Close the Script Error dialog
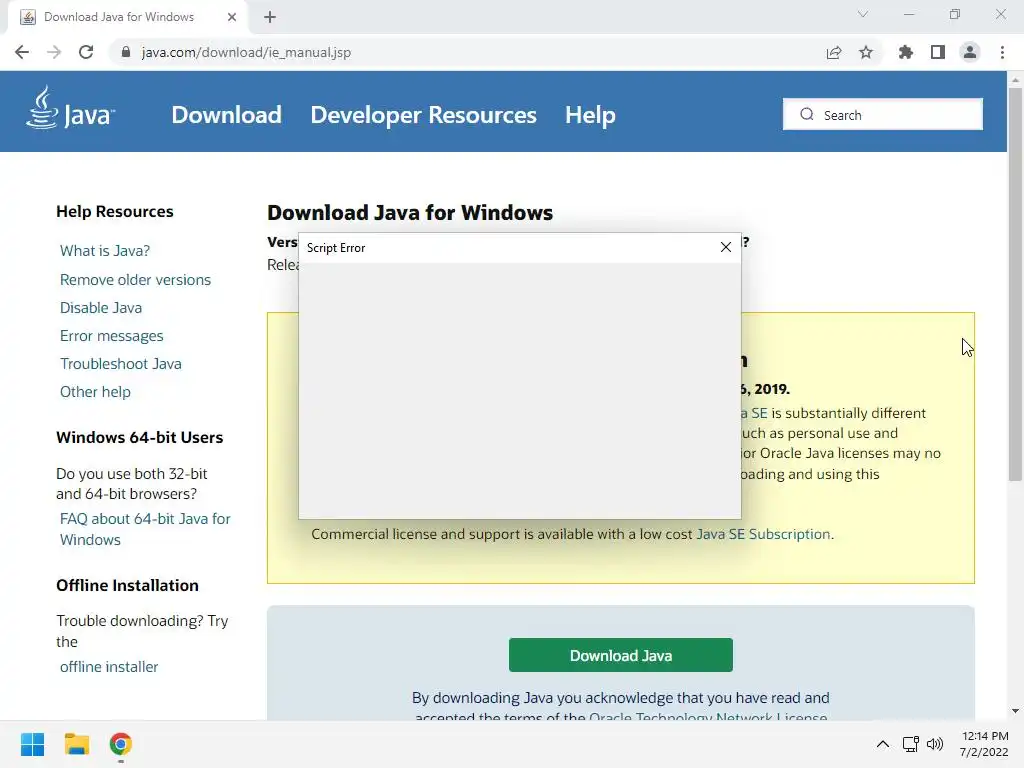 pos(726,247)
